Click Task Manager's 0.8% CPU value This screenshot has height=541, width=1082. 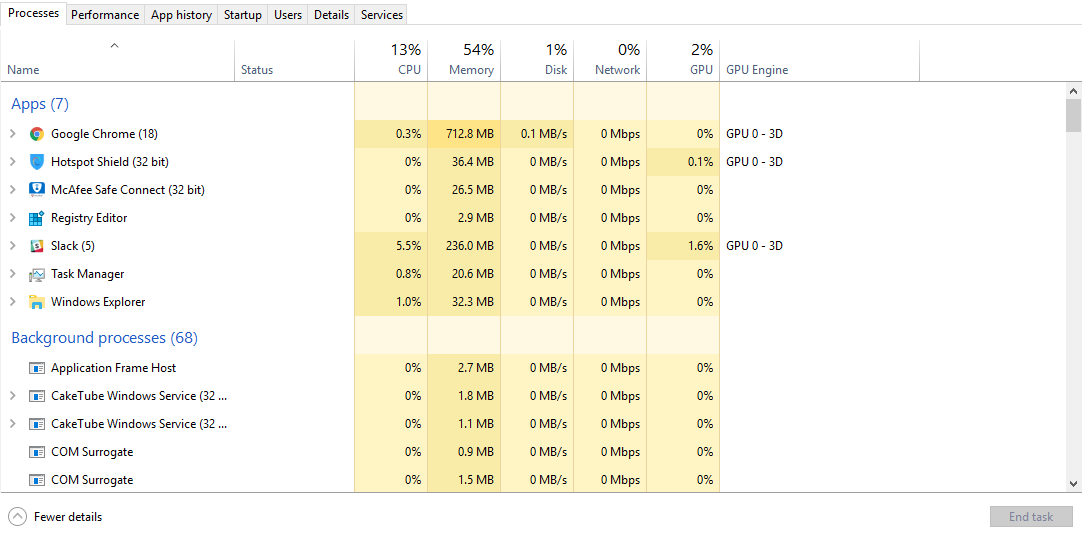tap(391, 274)
